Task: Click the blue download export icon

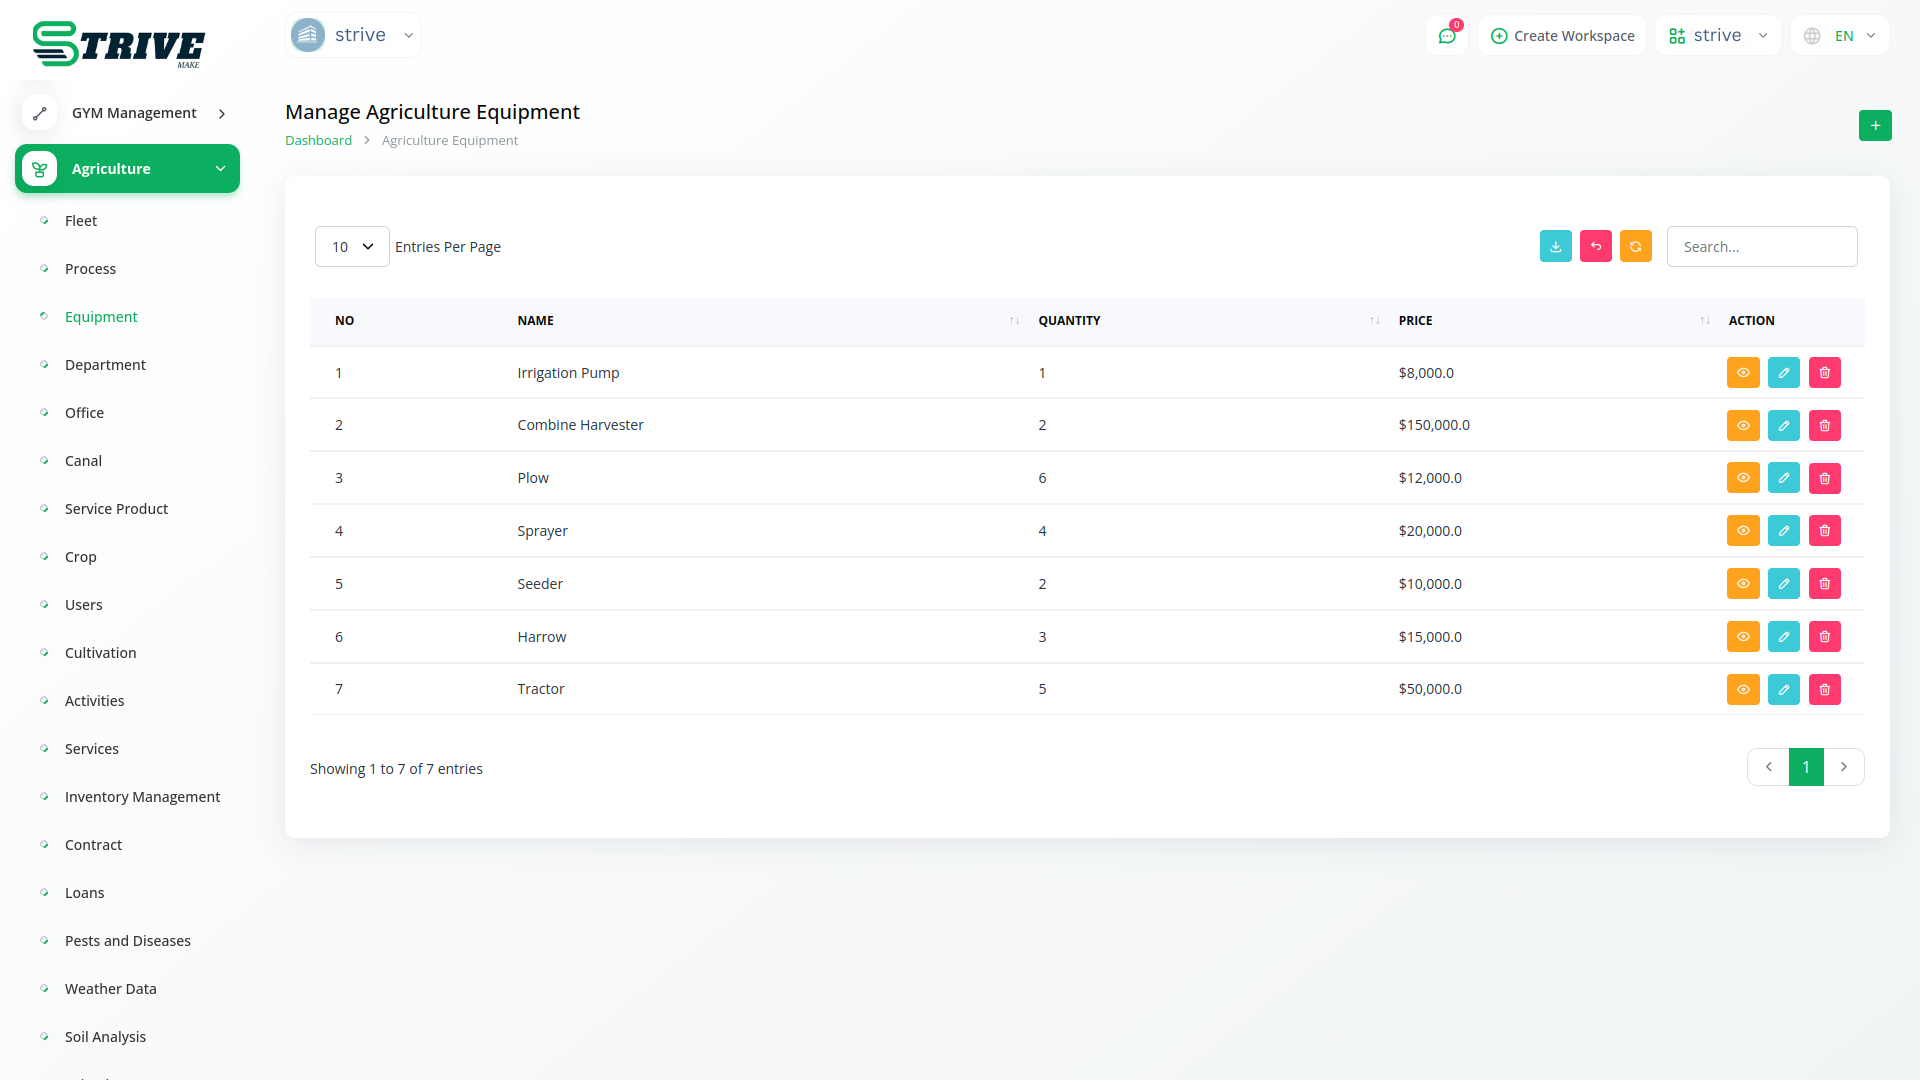Action: [1555, 246]
